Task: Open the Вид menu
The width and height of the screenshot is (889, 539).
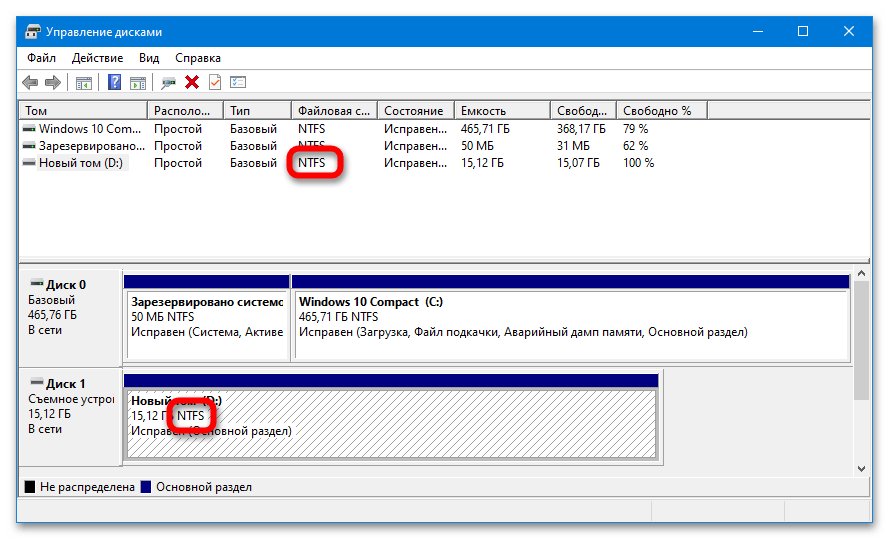Action: pos(149,58)
